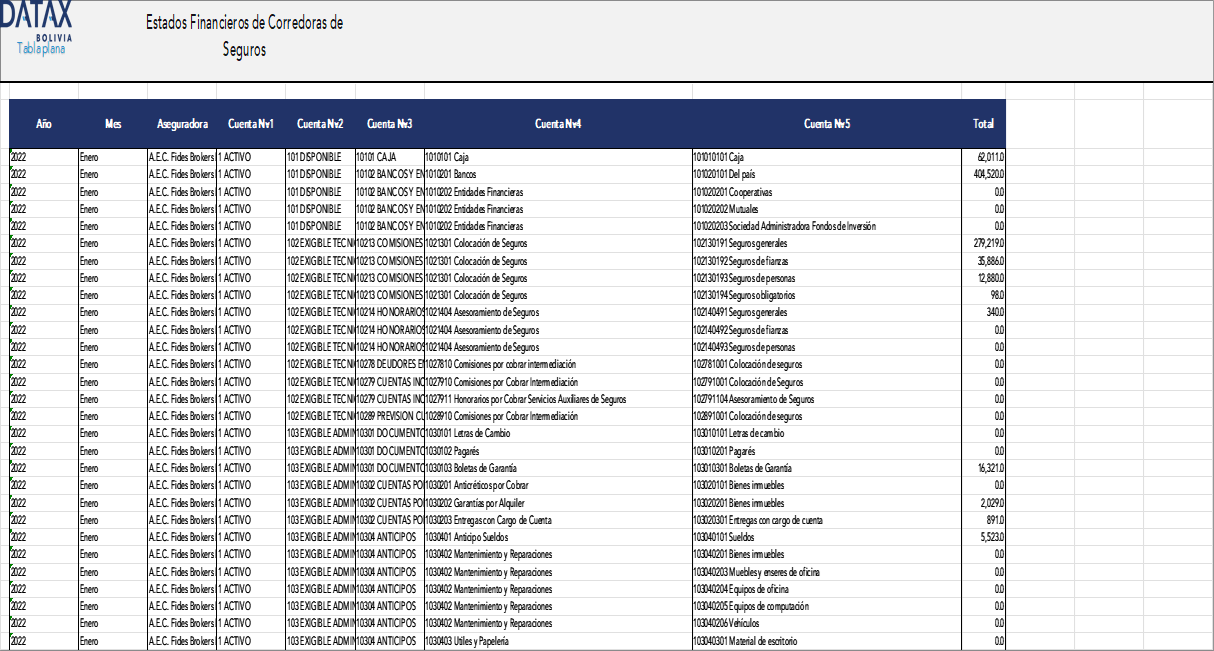Select the 1030101 Letras de Cambio cell
The height and width of the screenshot is (651, 1214).
point(558,433)
